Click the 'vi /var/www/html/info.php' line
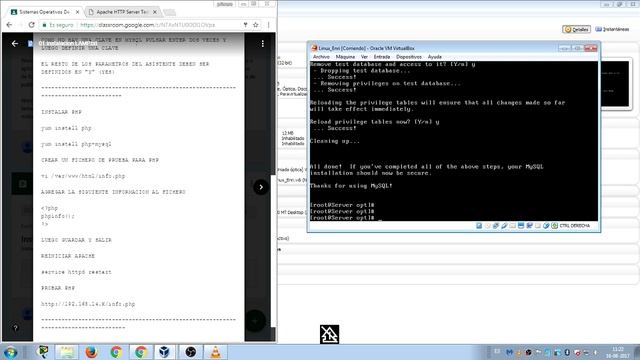The image size is (640, 360). point(83,176)
